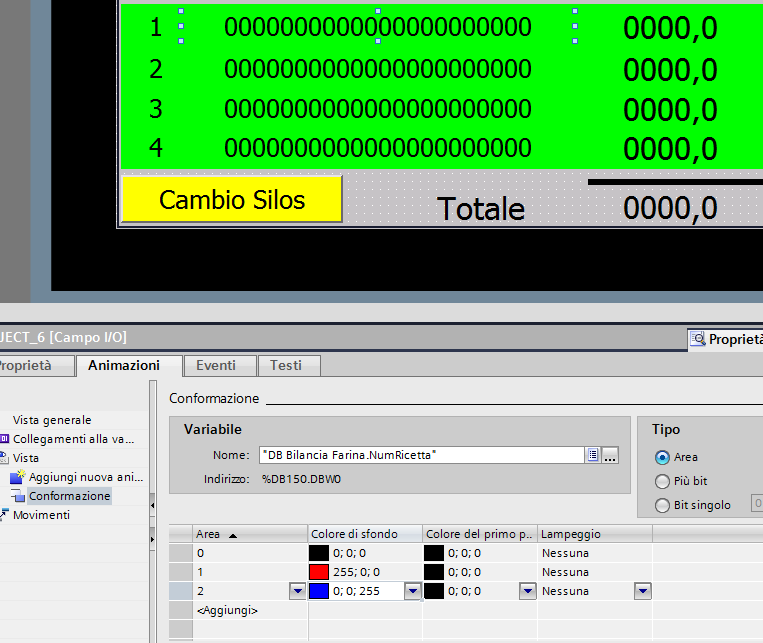Expand navigation pane with right arrow handle

[152, 539]
